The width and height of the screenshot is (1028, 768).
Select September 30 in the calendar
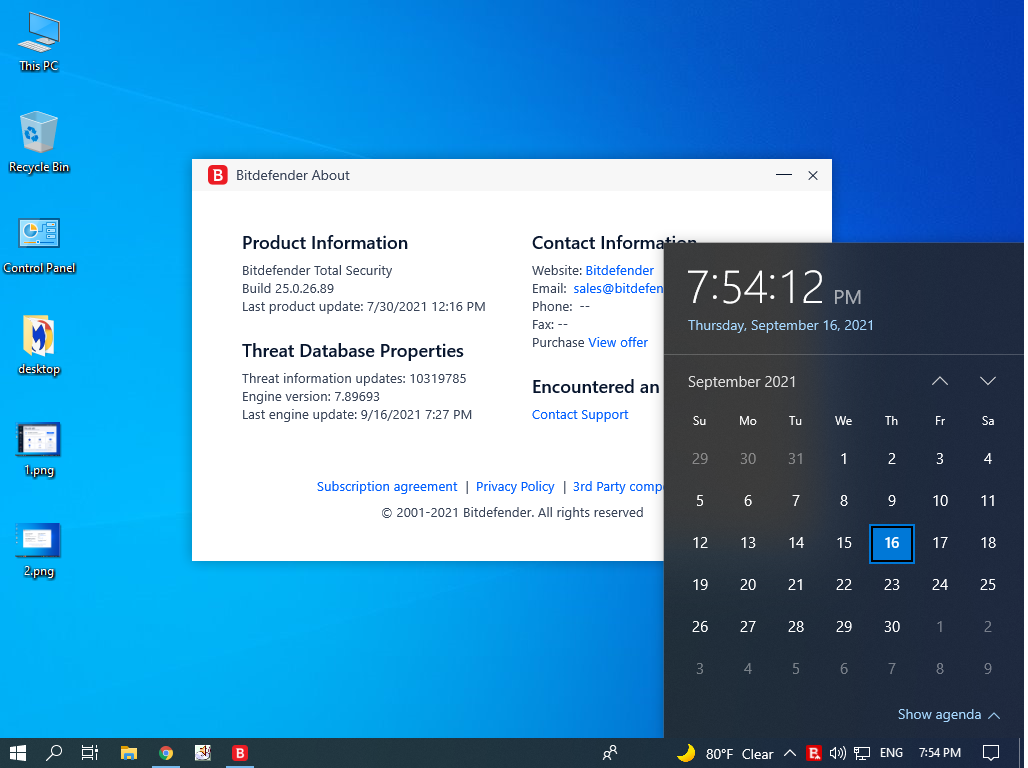pyautogui.click(x=892, y=627)
